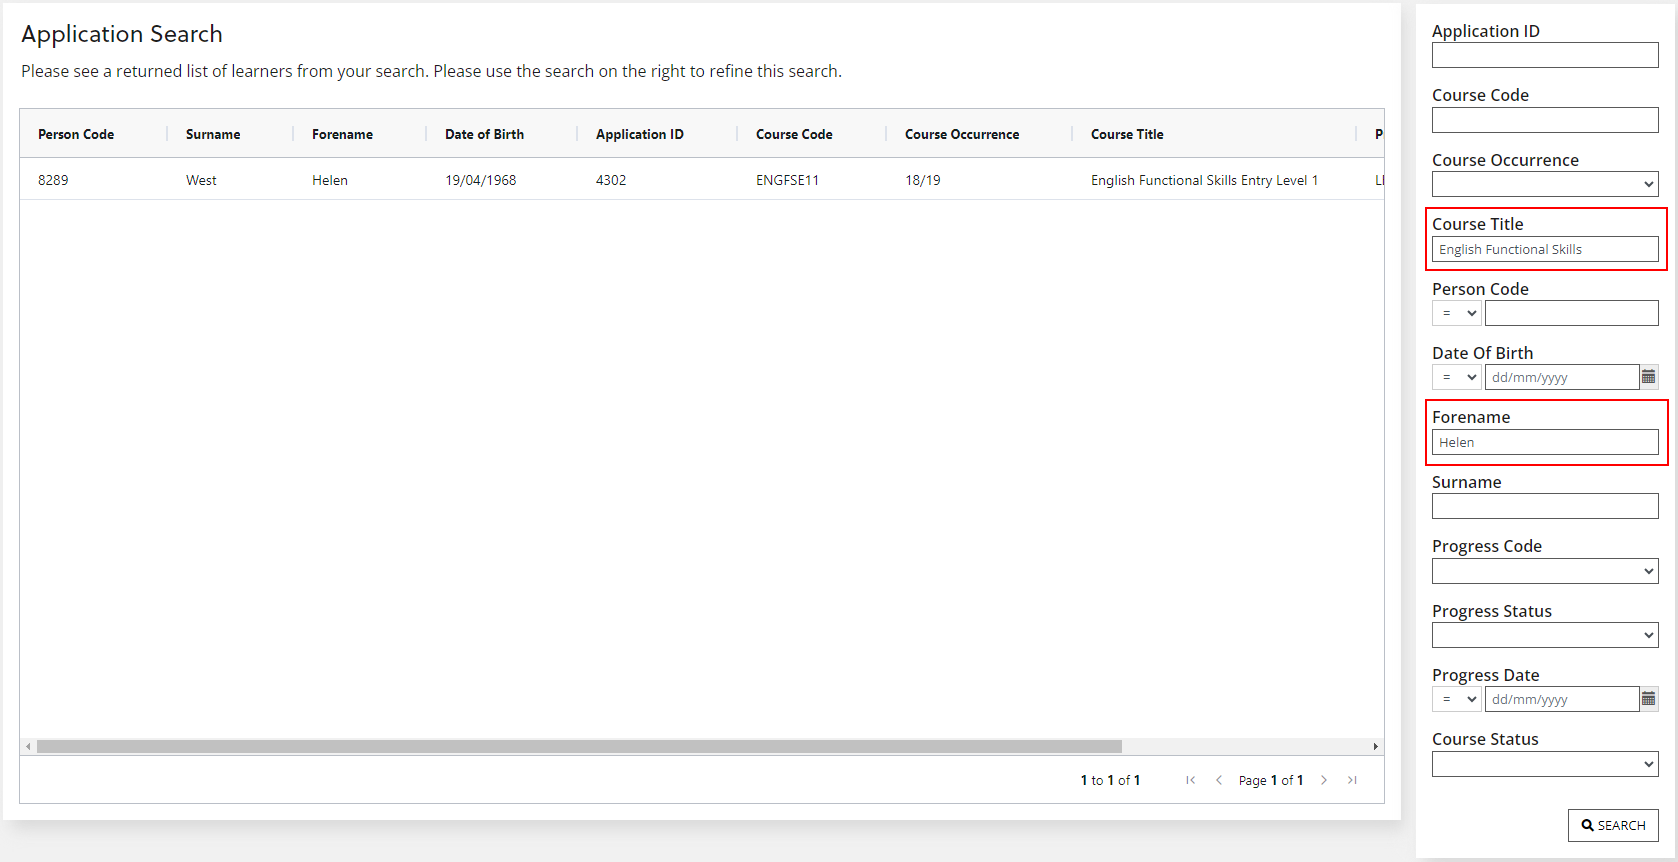Sort by Course Occurrence column header
The image size is (1678, 862).
tap(962, 134)
